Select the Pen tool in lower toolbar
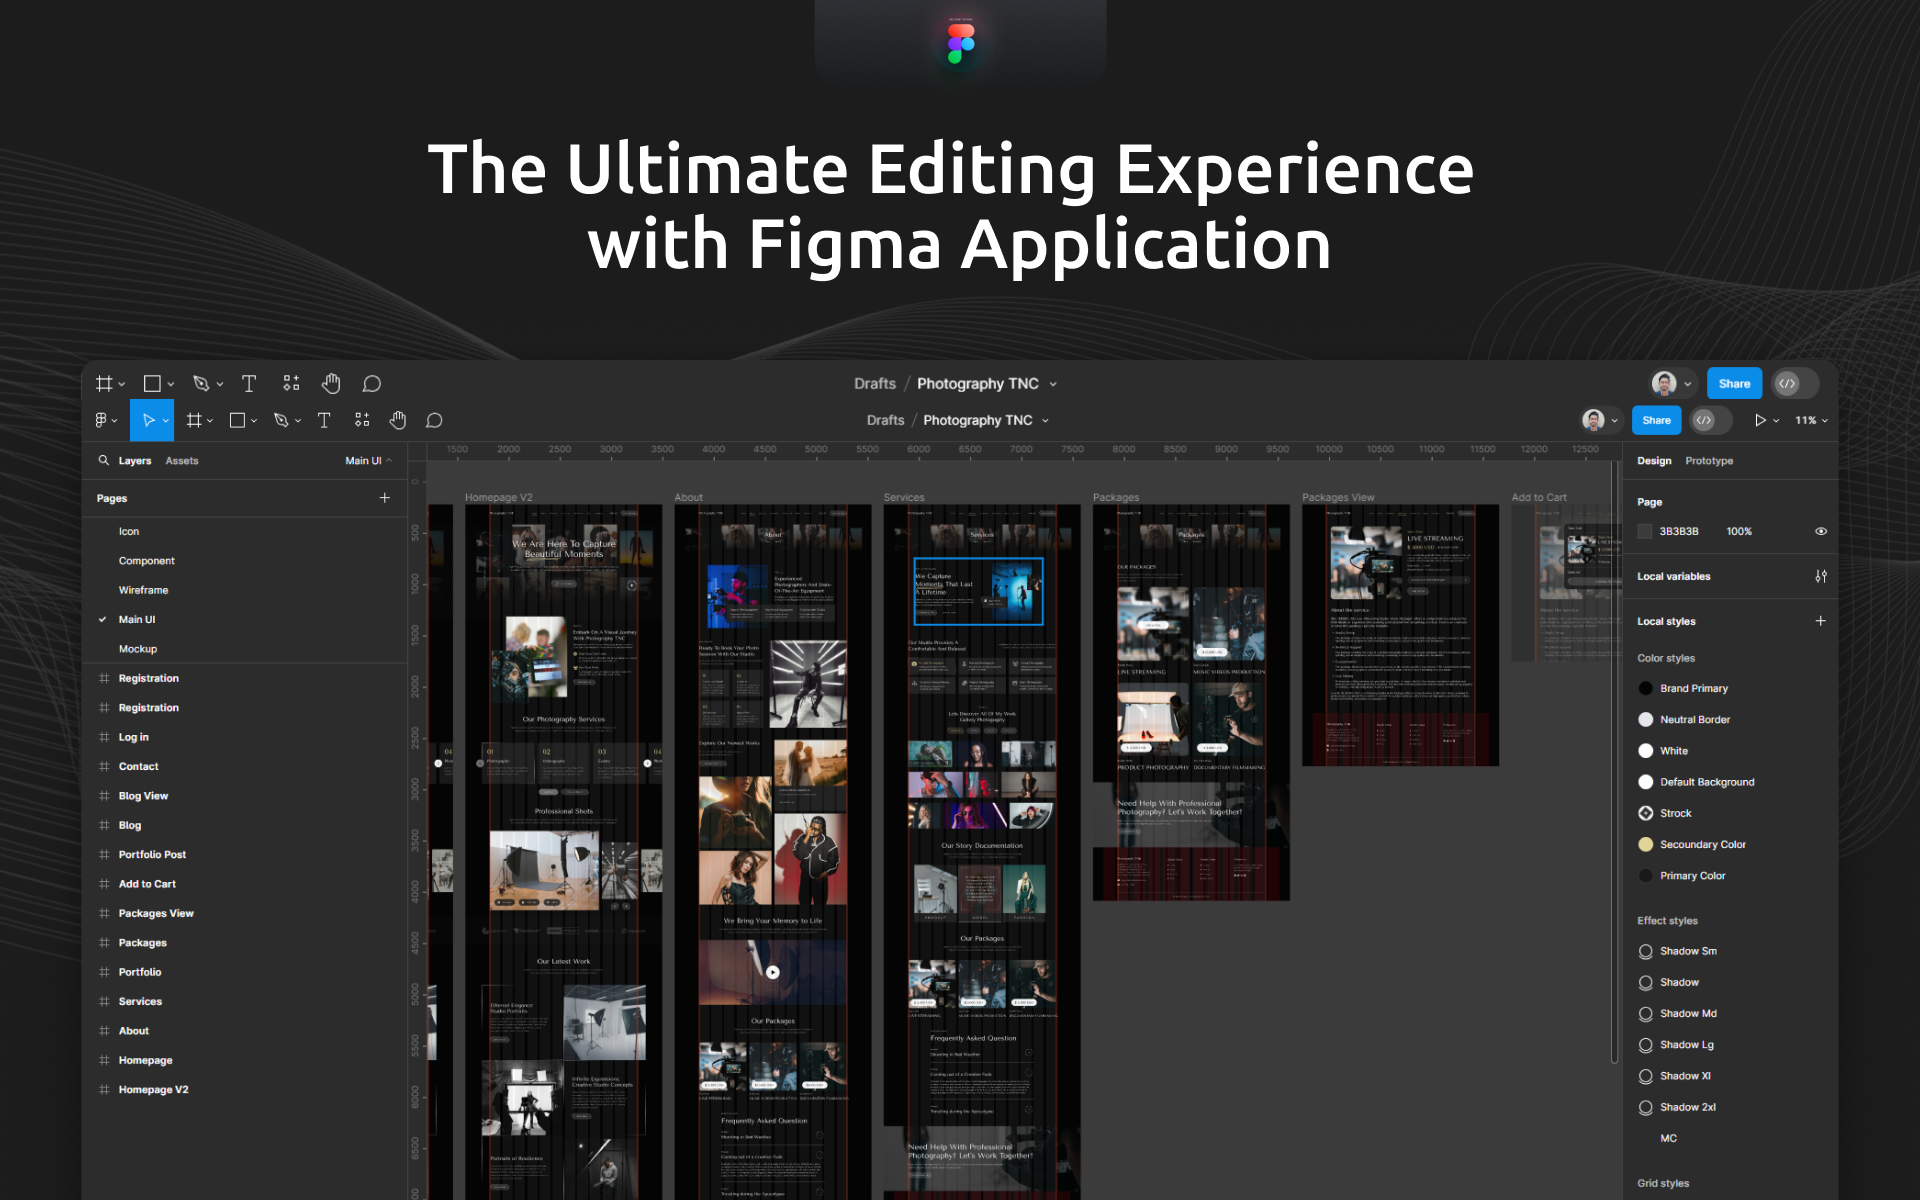This screenshot has width=1920, height=1200. (281, 420)
